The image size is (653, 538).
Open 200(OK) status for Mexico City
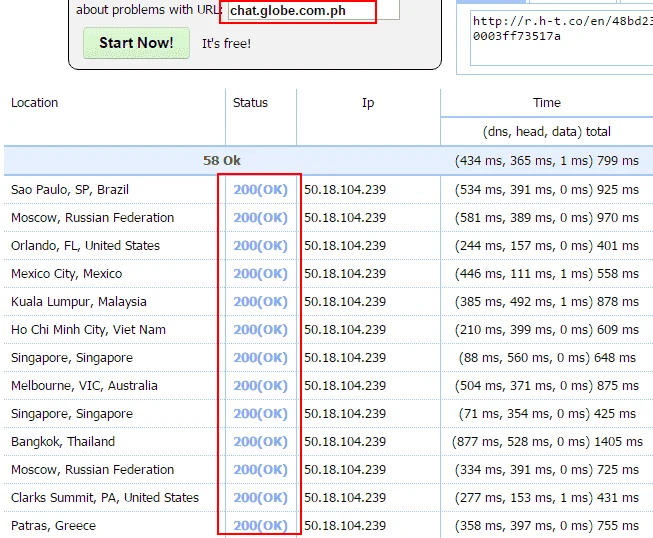tap(261, 274)
